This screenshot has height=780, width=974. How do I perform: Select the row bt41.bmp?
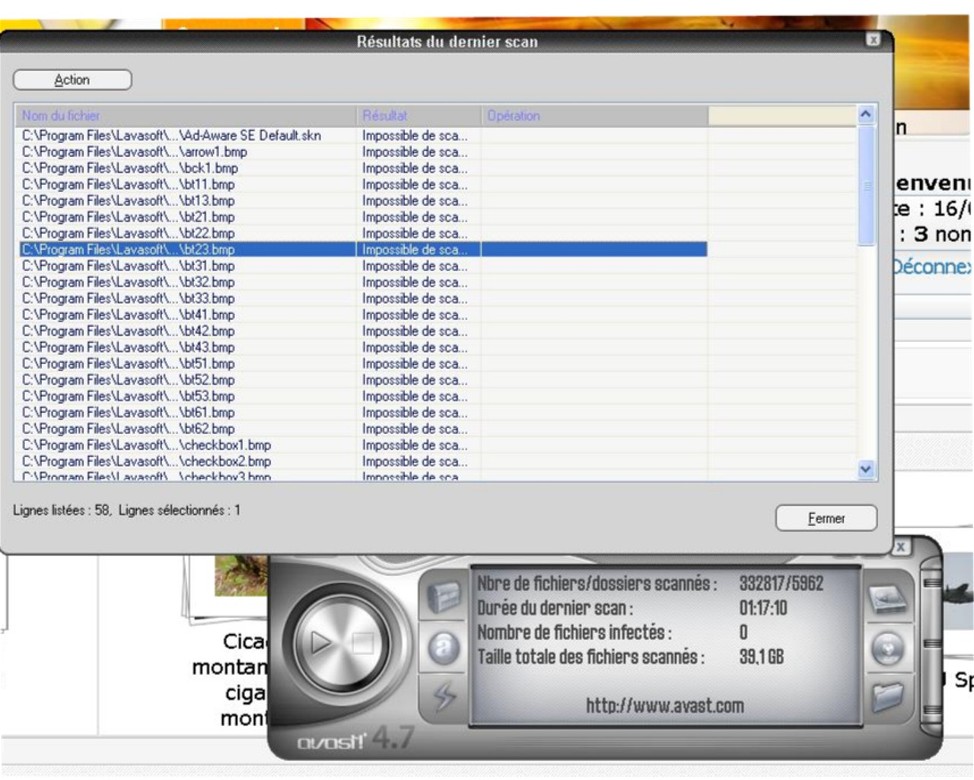pos(363,315)
